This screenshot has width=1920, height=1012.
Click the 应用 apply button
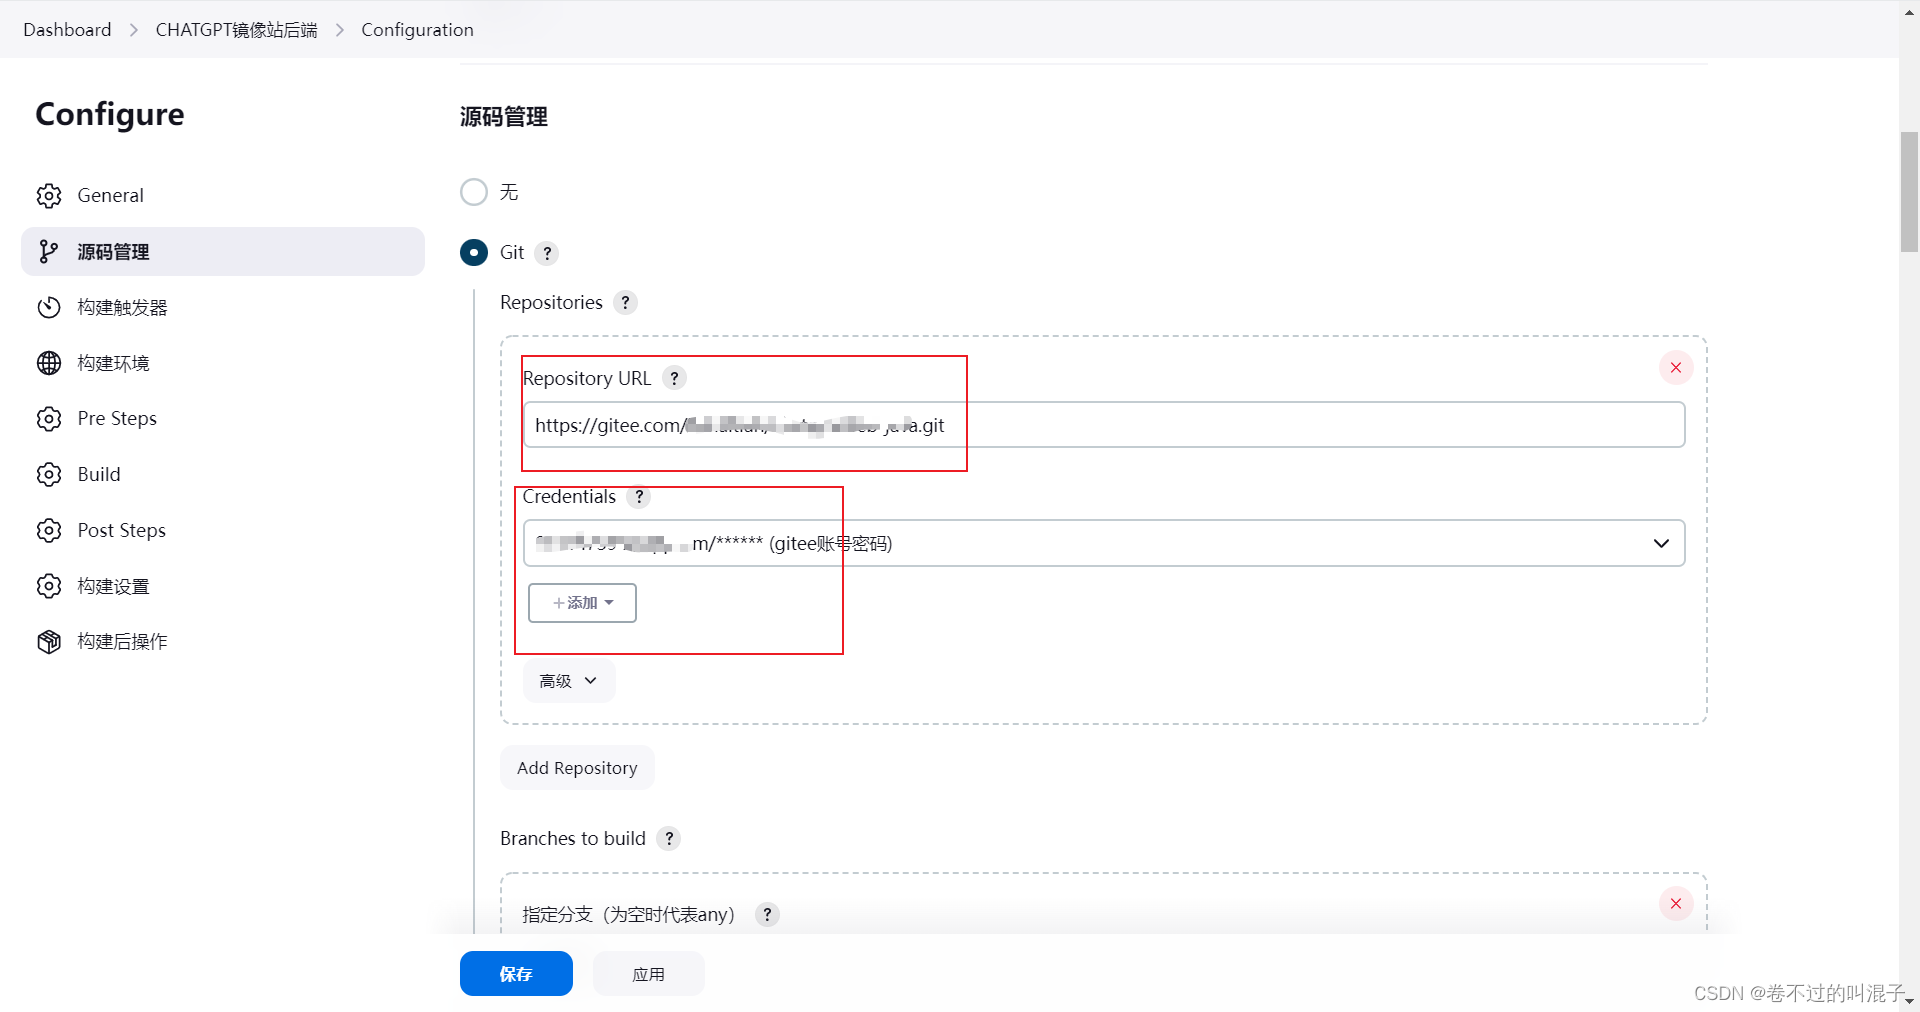tap(648, 974)
